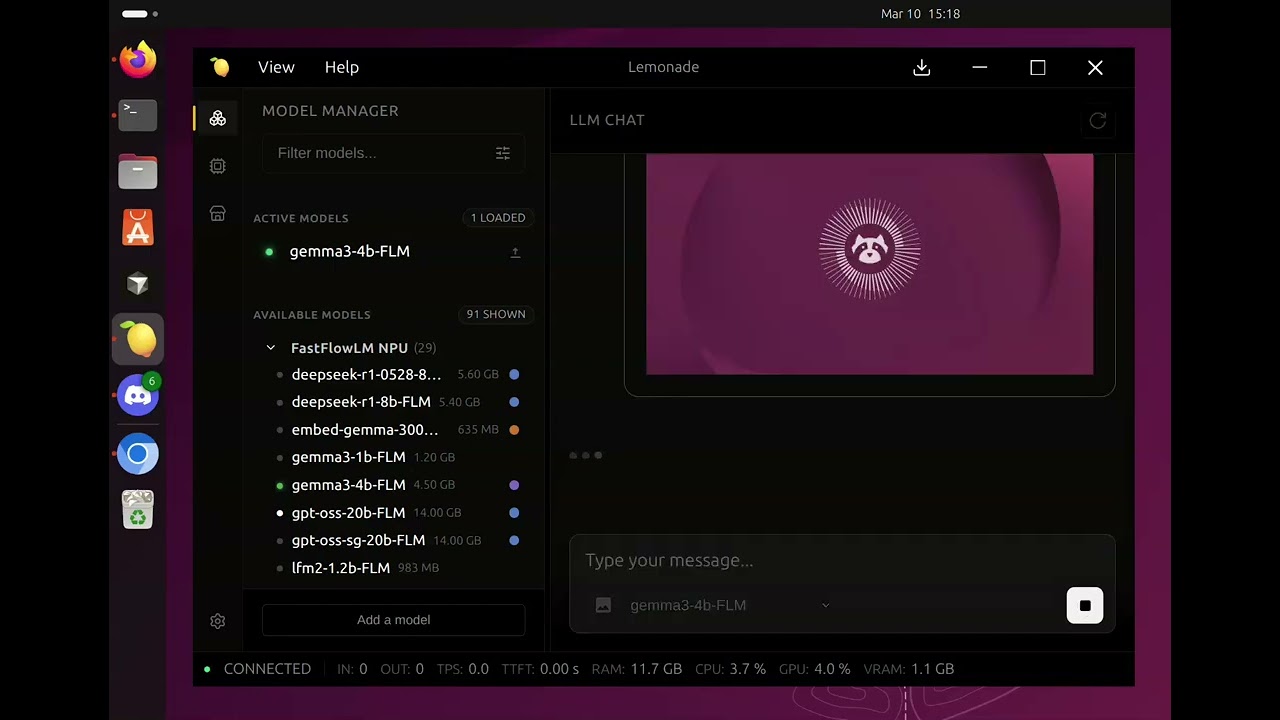Click the 91 SHOWN badge

(496, 314)
